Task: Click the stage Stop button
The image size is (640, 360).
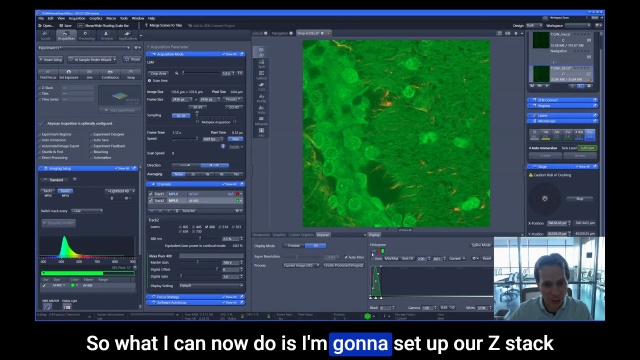Action: 580,199
